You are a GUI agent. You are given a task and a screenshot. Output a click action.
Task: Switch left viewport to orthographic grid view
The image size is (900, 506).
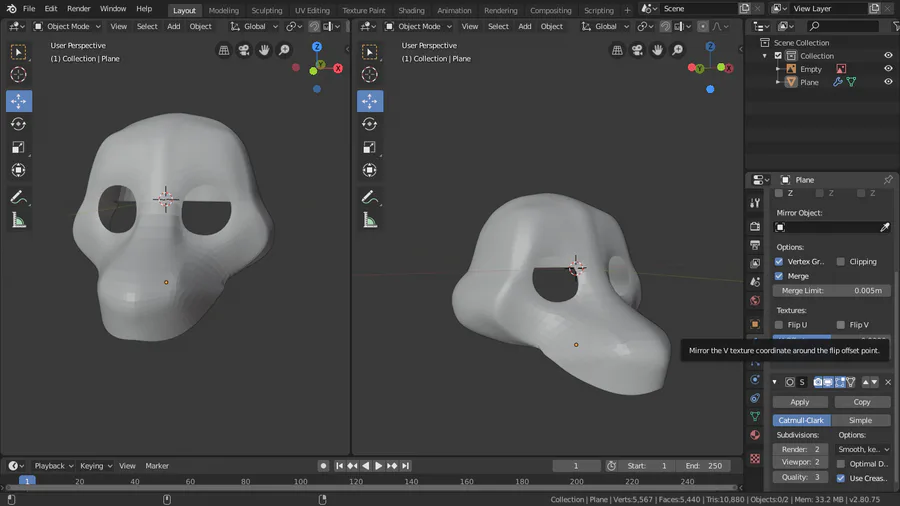click(224, 50)
